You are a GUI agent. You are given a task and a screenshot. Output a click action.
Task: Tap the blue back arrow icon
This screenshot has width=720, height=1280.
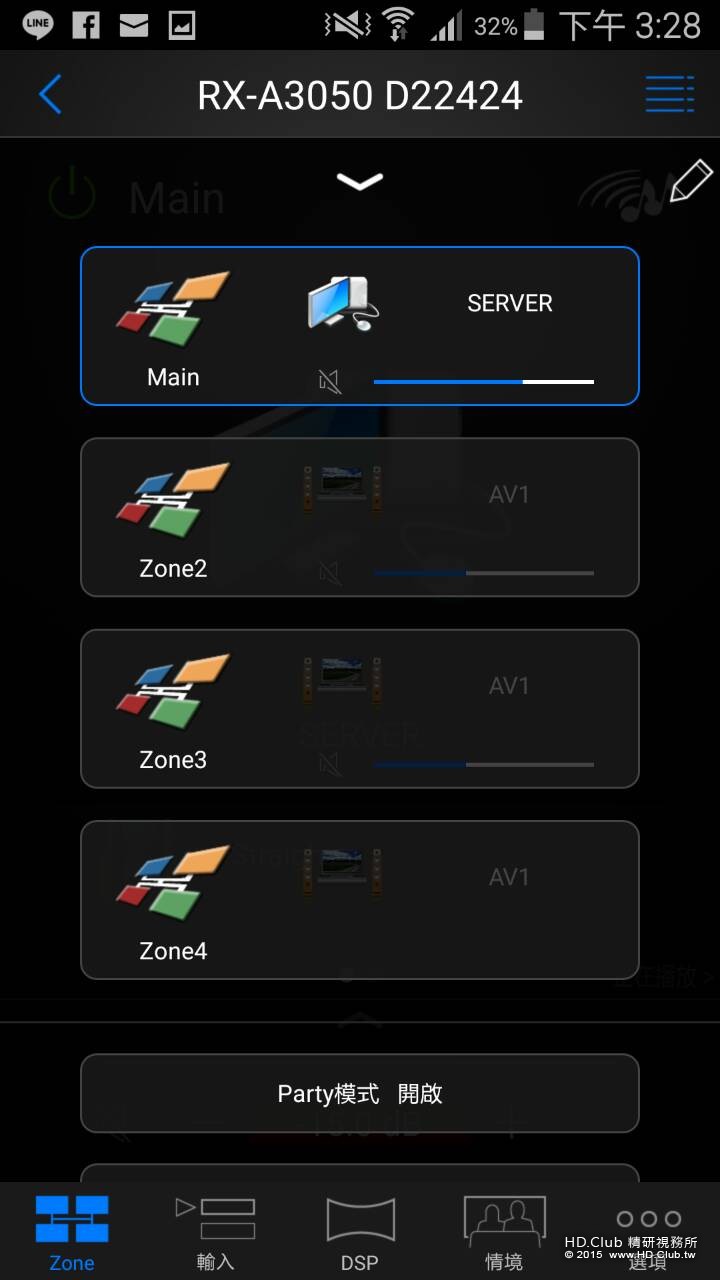(x=50, y=95)
